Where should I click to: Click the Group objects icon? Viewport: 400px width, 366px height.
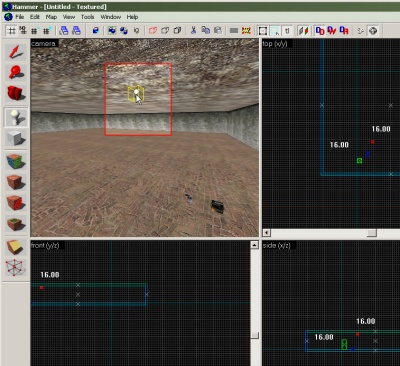(112, 31)
